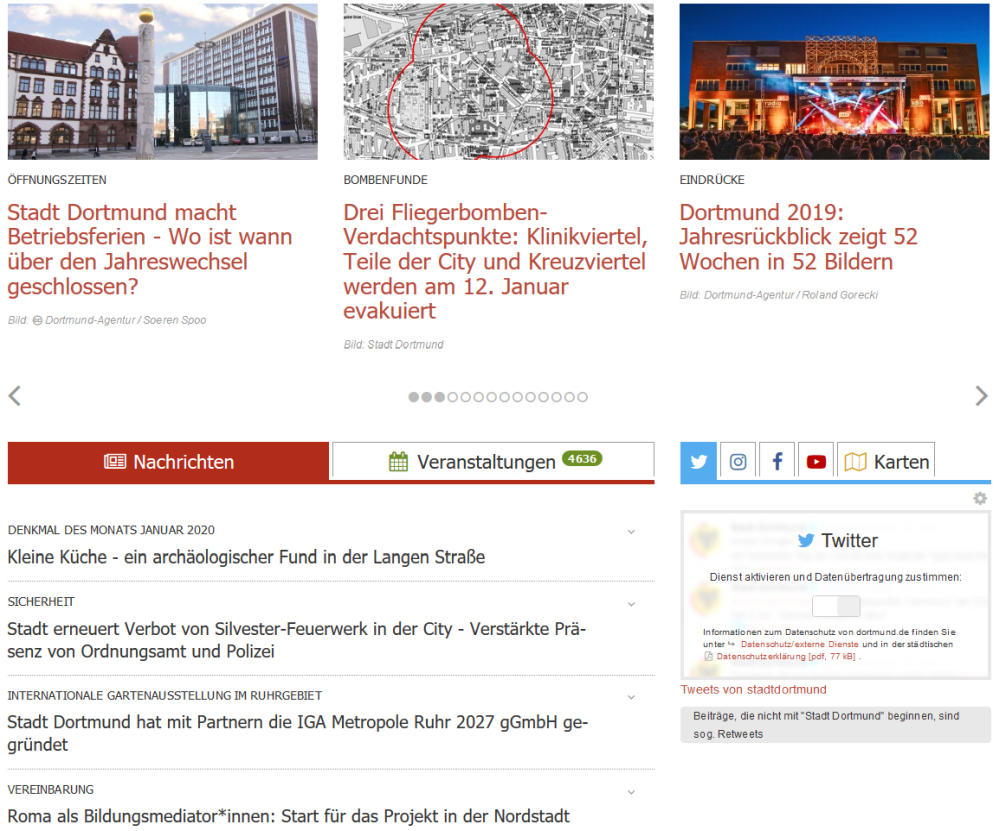The image size is (1000, 831).
Task: Open the Veranstaltungen tab
Action: [x=493, y=460]
